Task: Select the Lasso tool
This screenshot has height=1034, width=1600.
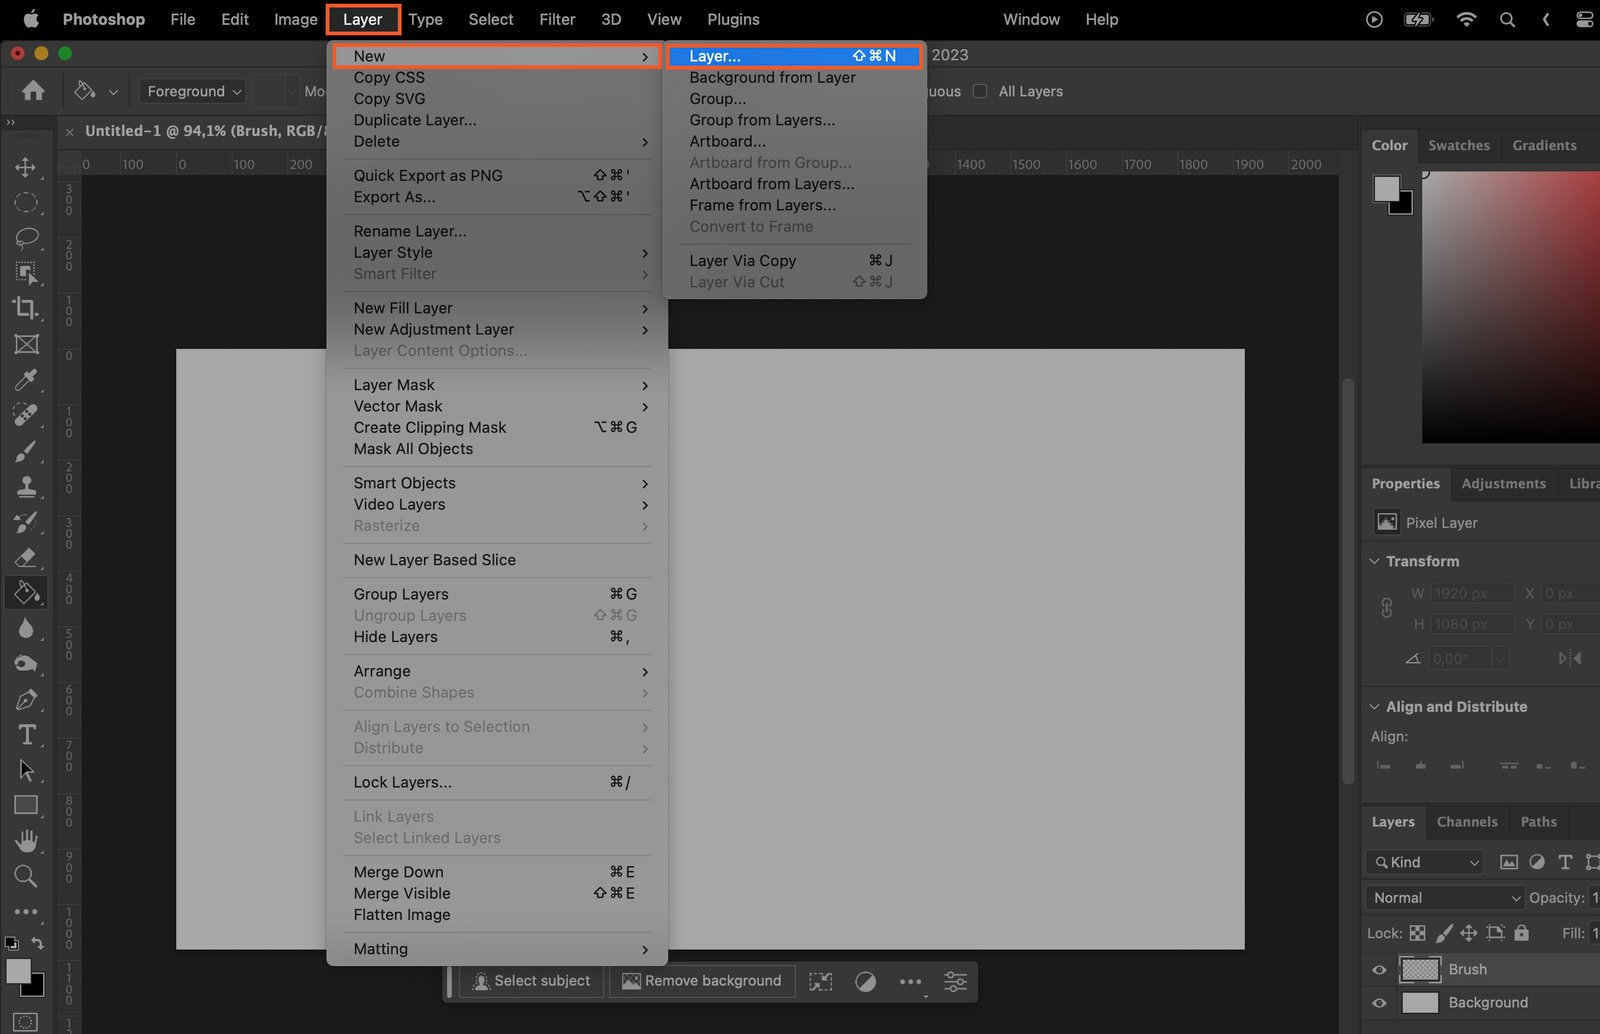Action: pyautogui.click(x=26, y=237)
